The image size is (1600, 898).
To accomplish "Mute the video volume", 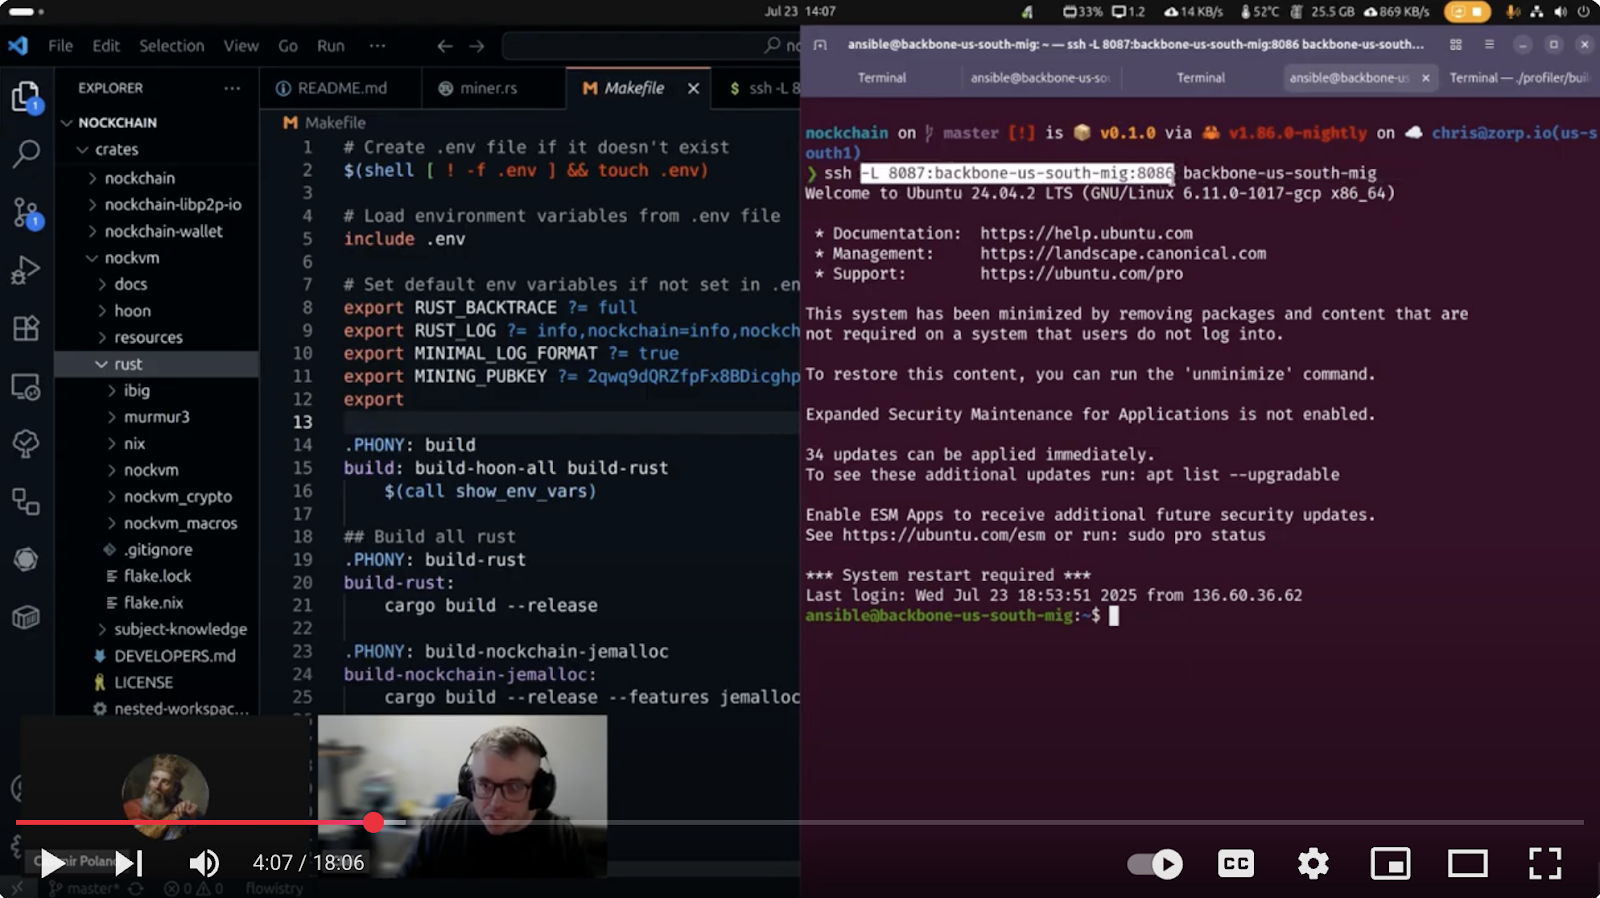I will pyautogui.click(x=204, y=863).
